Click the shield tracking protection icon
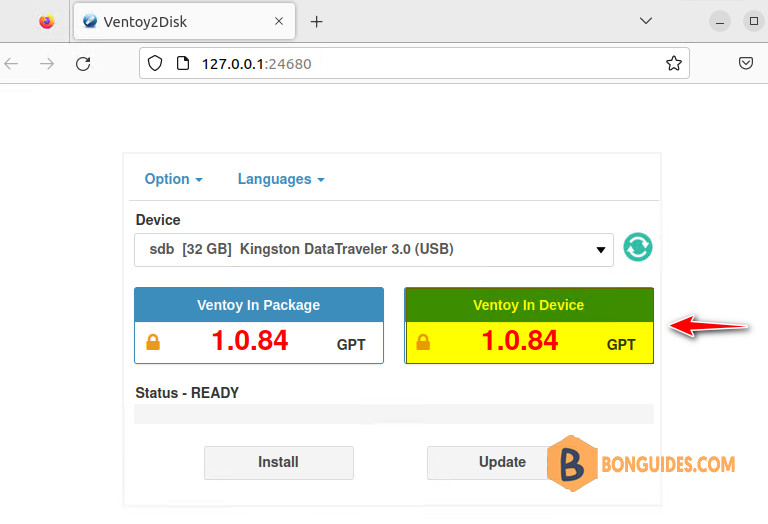 coord(155,63)
